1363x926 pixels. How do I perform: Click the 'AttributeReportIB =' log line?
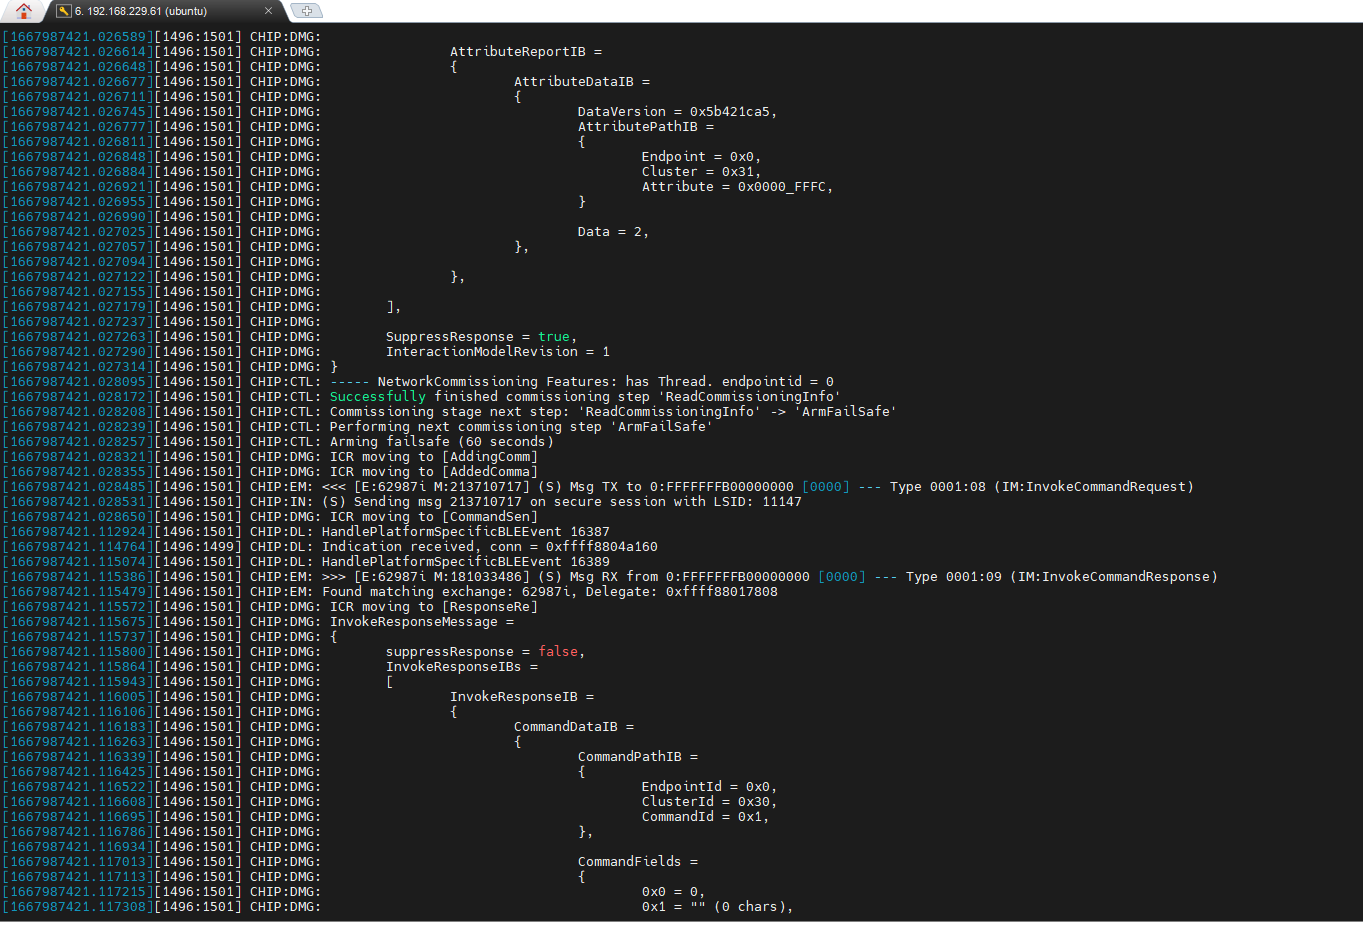click(526, 52)
